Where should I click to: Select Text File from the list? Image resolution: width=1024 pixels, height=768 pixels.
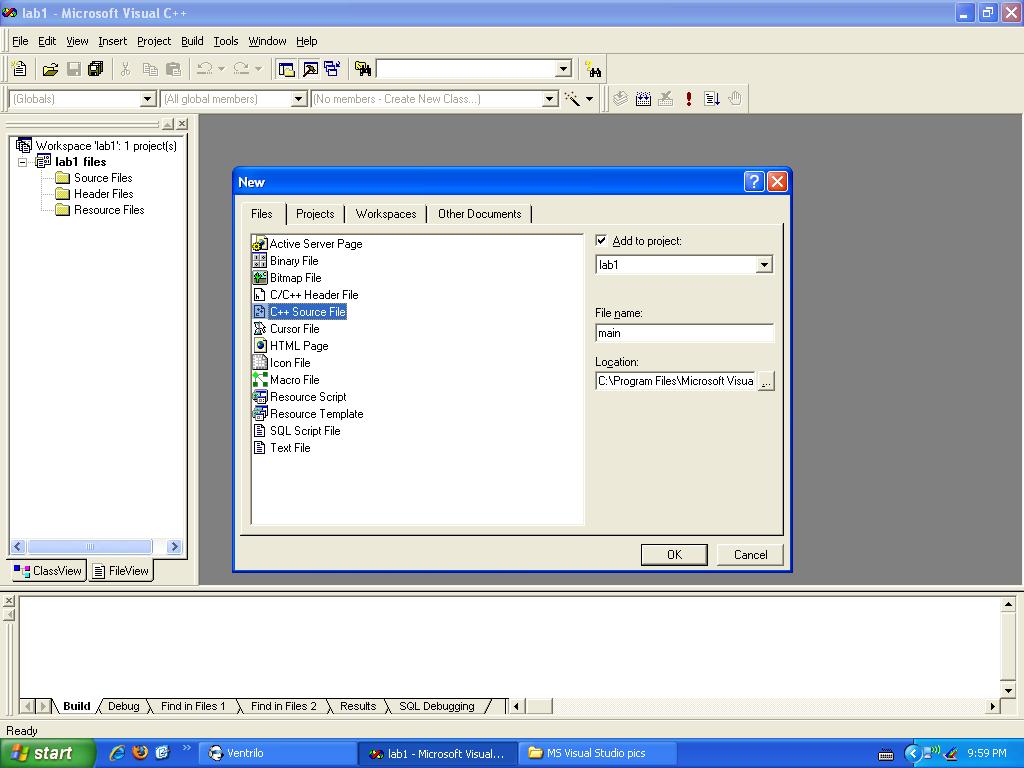click(x=290, y=448)
